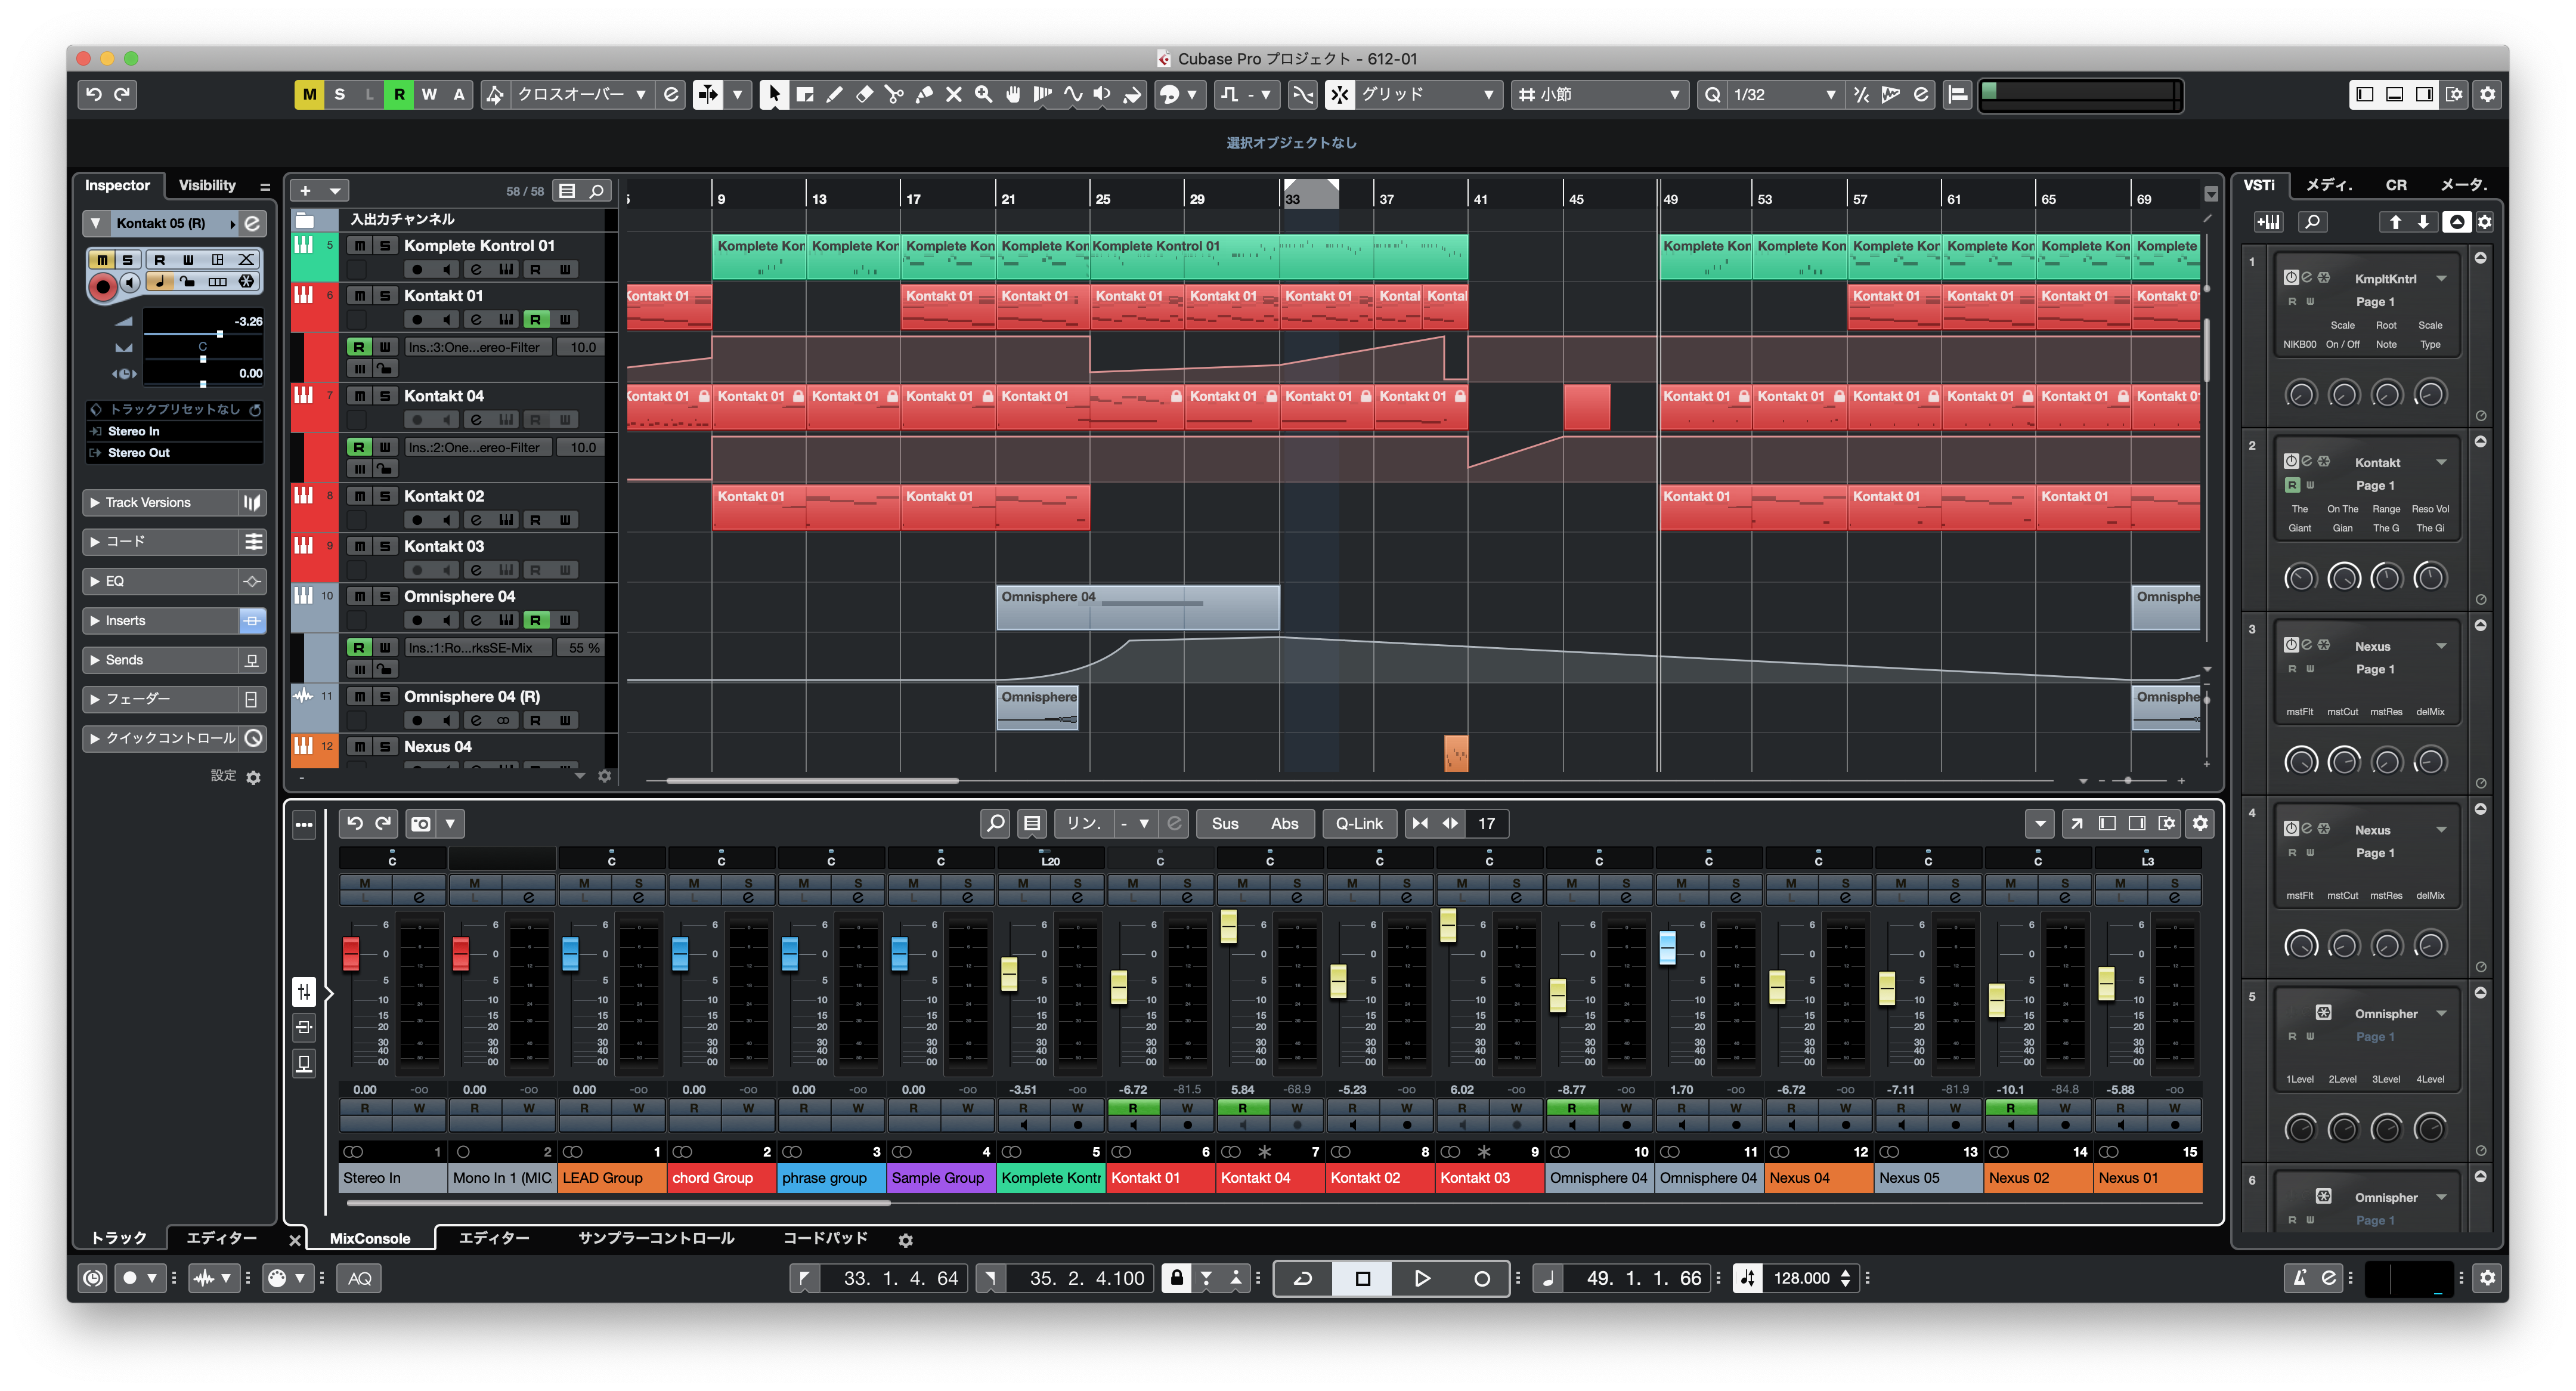Toggle Snap on/off button
This screenshot has height=1391, width=2576.
1339,94
